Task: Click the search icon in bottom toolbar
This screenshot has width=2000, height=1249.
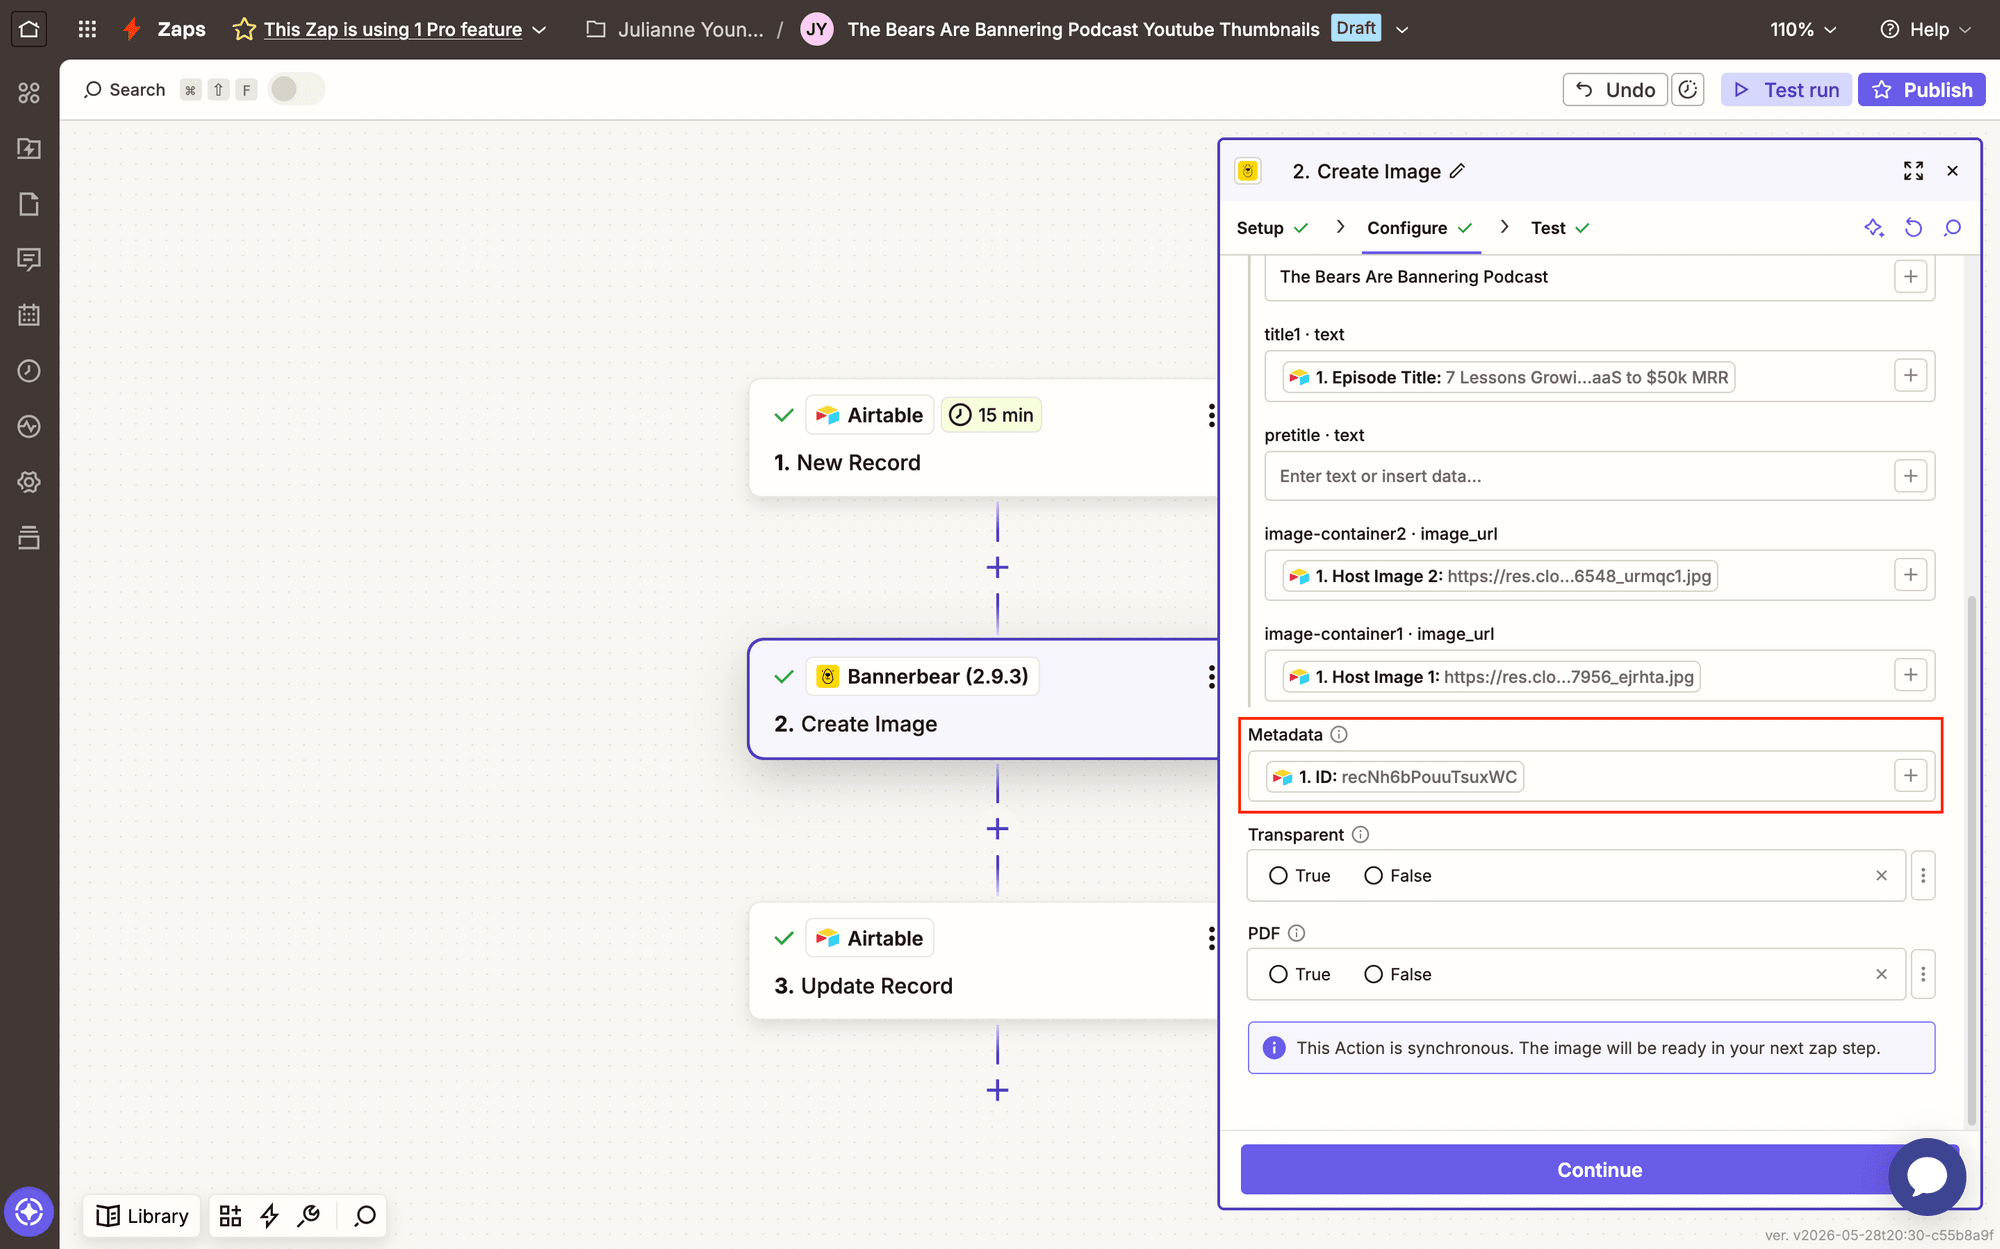Action: 366,1216
